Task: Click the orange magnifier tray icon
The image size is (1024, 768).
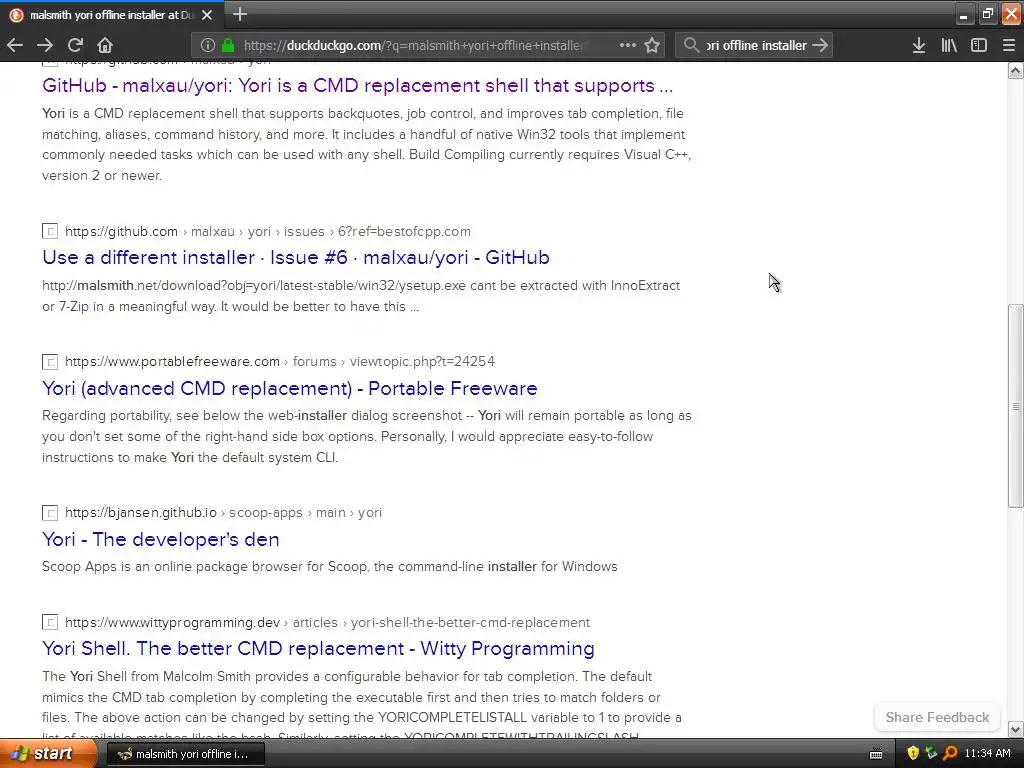Action: pos(950,753)
